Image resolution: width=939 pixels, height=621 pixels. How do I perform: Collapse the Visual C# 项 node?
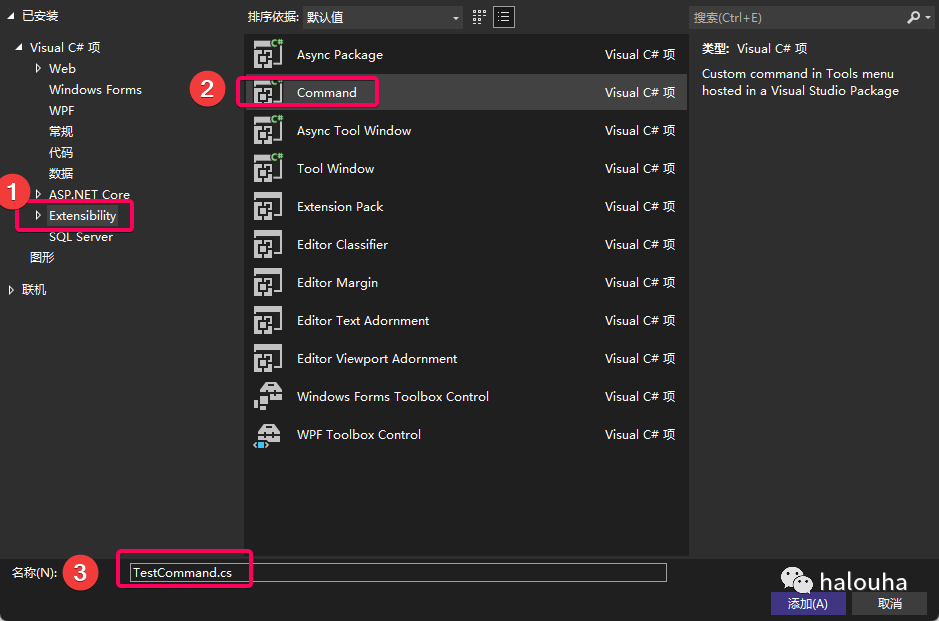click(x=19, y=47)
